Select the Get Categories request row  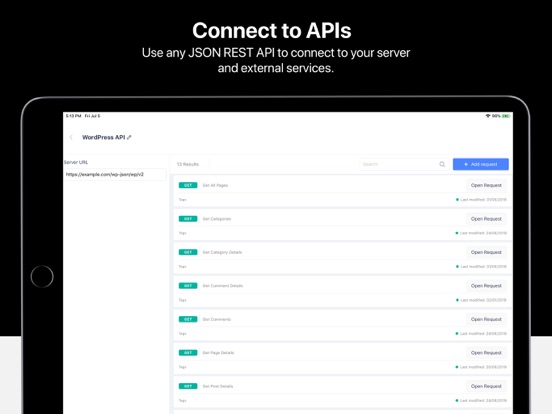point(343,225)
